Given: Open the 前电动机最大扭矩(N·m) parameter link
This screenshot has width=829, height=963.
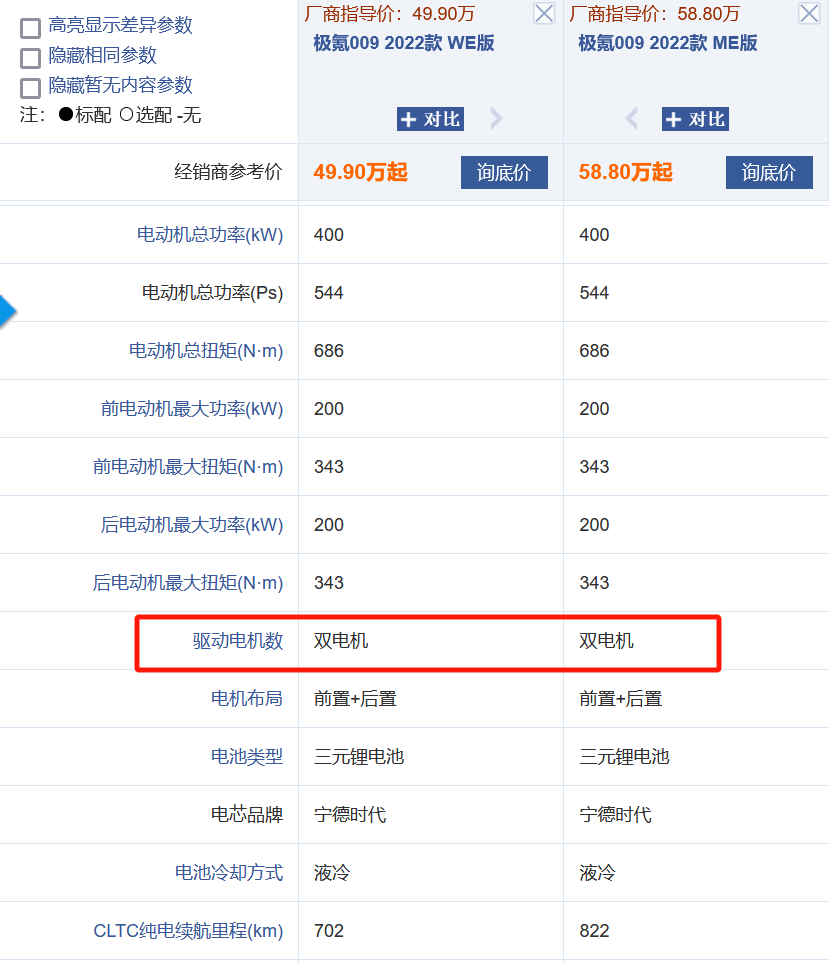Looking at the screenshot, I should click(188, 467).
